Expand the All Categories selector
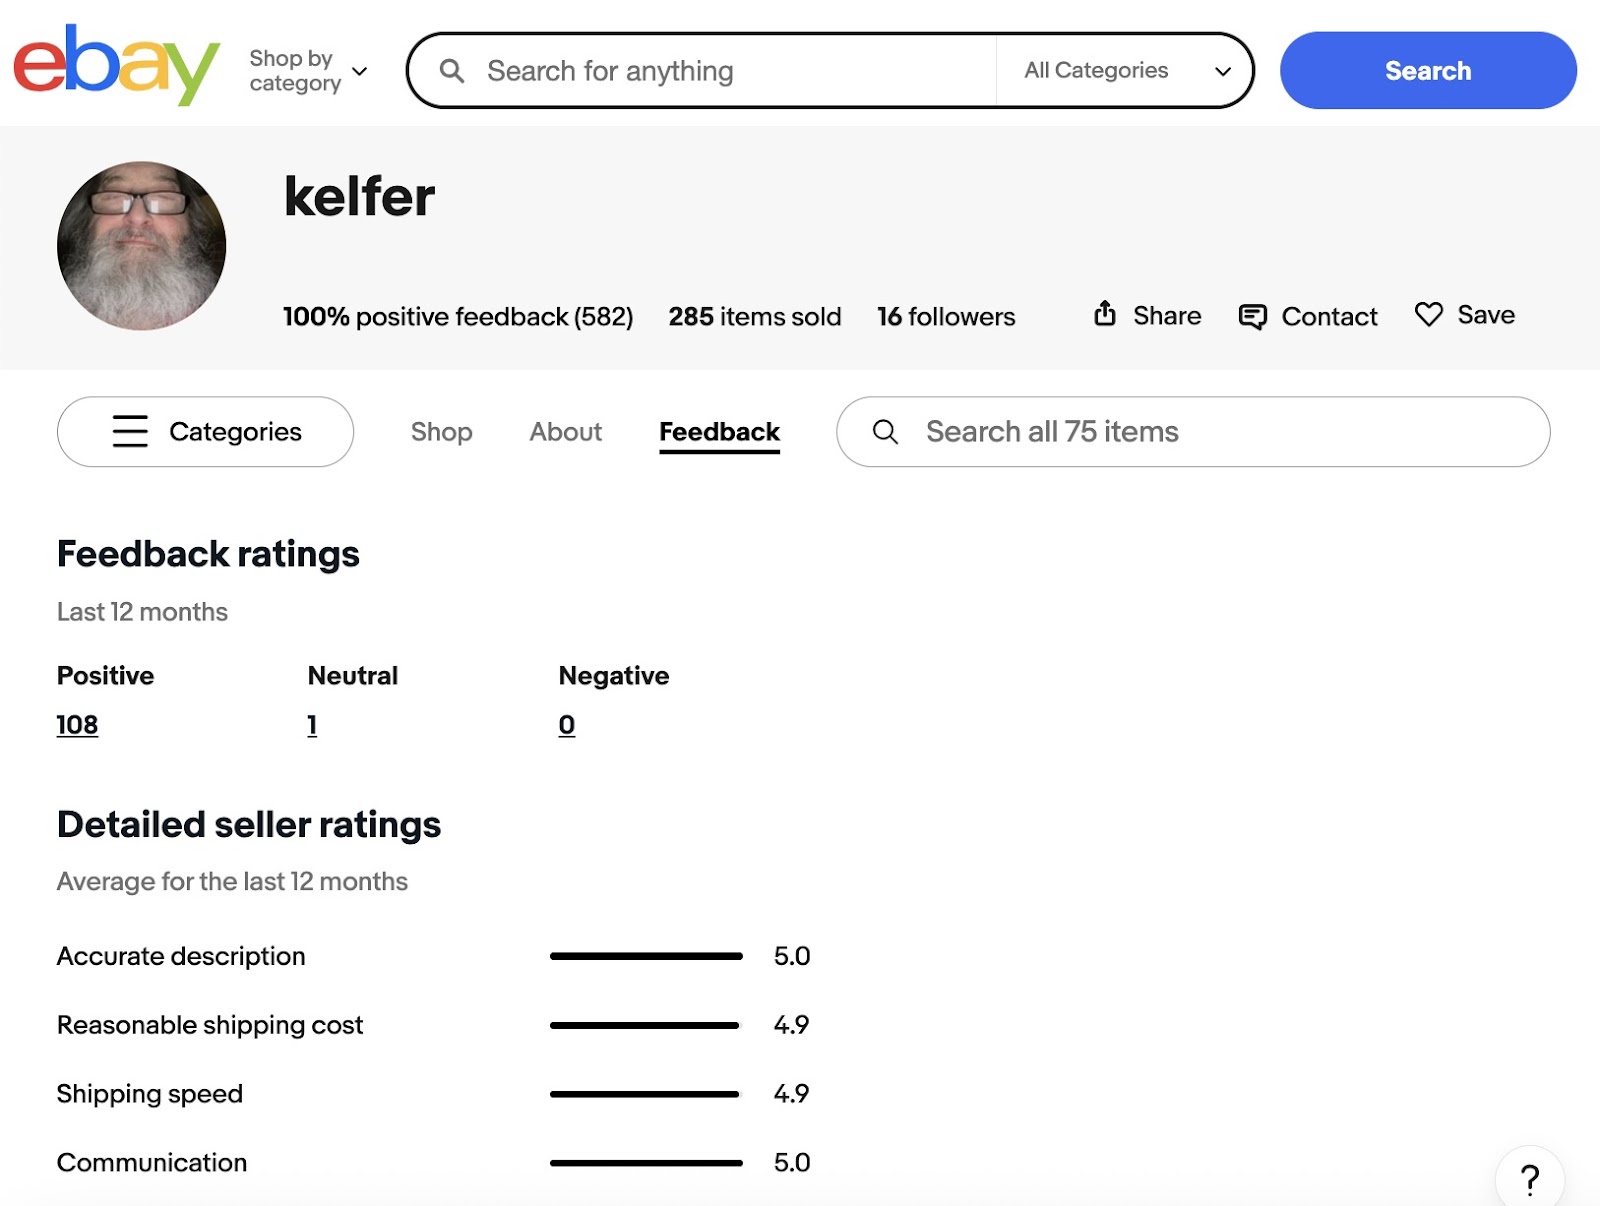The height and width of the screenshot is (1206, 1600). 1122,70
